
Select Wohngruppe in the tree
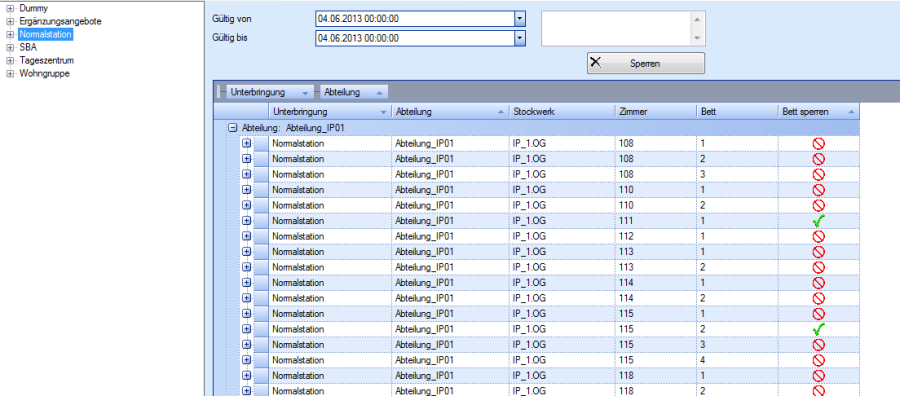[45, 73]
